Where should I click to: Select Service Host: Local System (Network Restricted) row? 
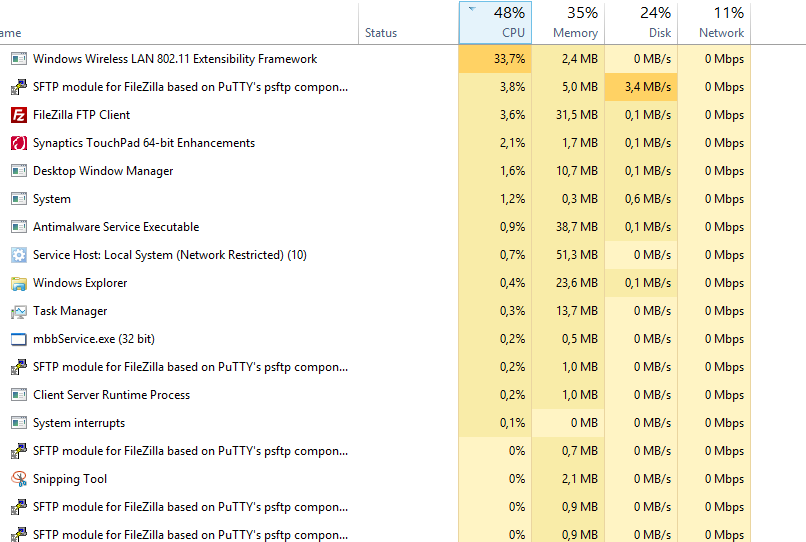(x=375, y=255)
